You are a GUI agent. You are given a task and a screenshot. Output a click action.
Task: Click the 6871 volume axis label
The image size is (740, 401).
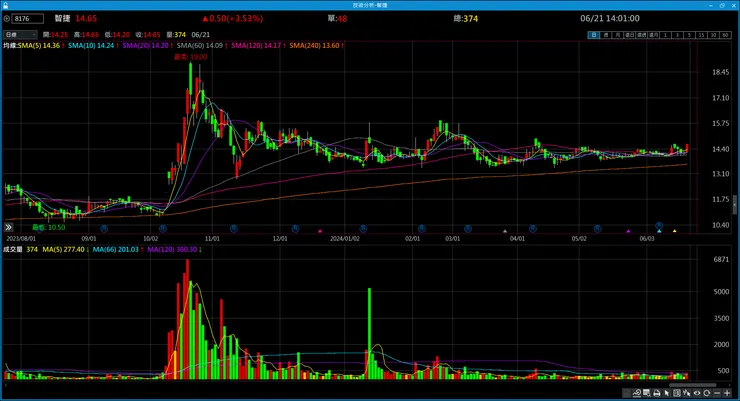tap(721, 259)
